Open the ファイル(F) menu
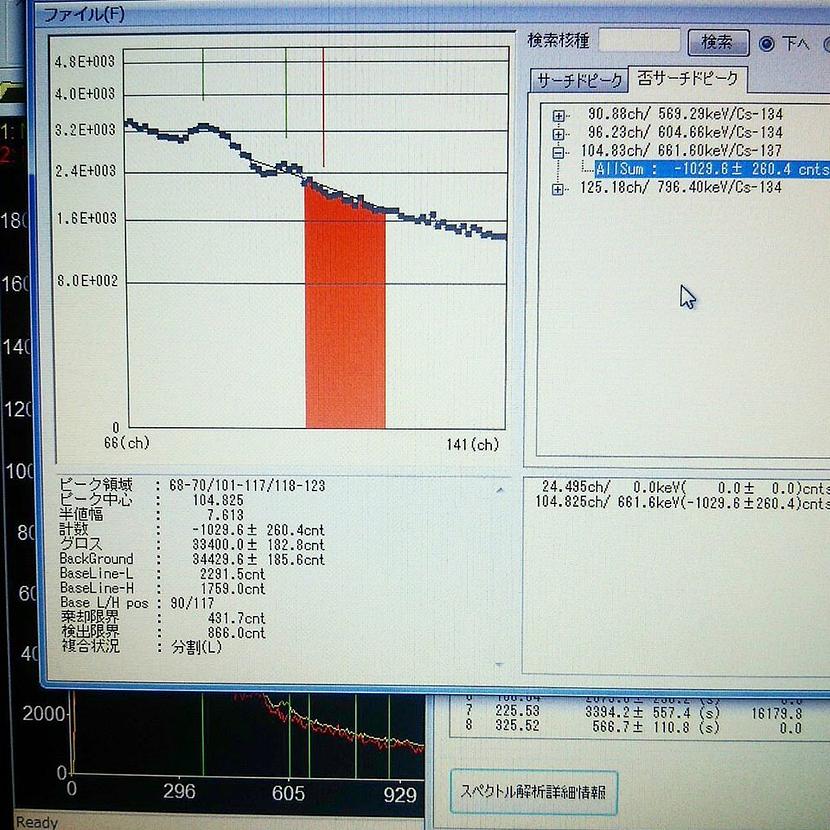 click(83, 13)
